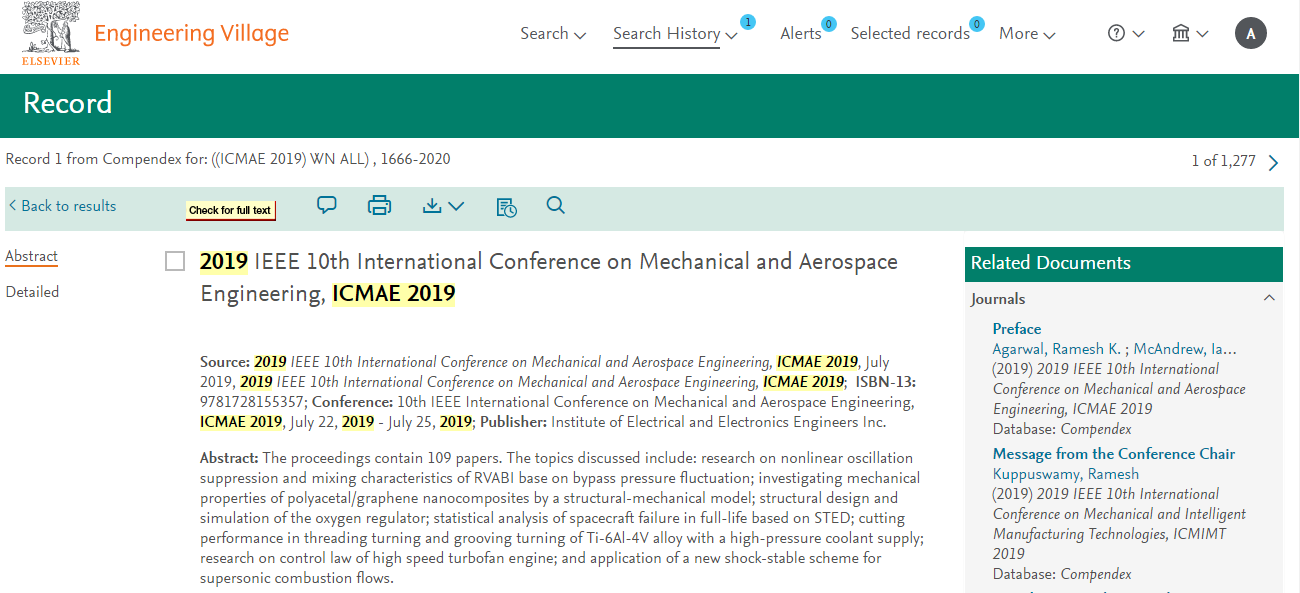Switch to the Detailed tab

point(32,292)
